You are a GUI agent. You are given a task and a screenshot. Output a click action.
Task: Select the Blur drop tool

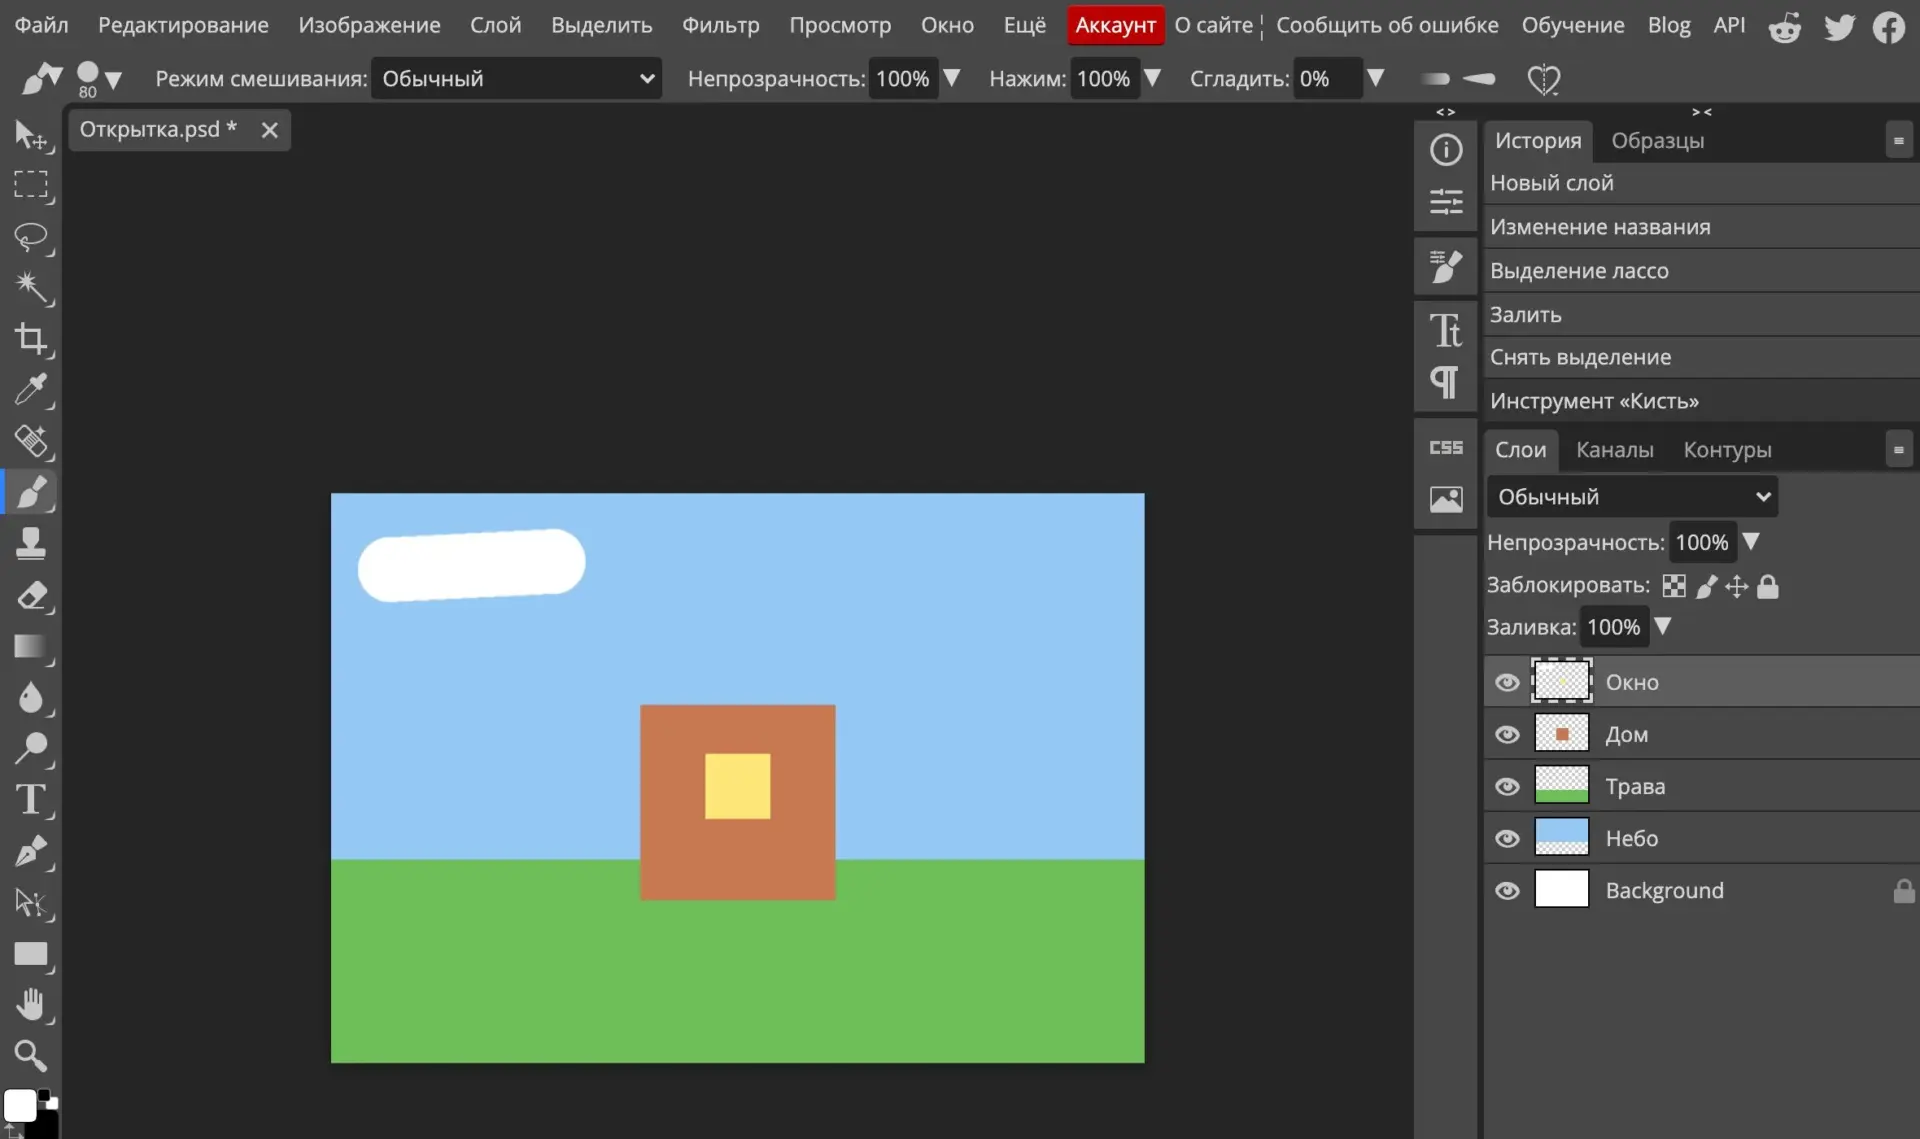click(x=31, y=697)
